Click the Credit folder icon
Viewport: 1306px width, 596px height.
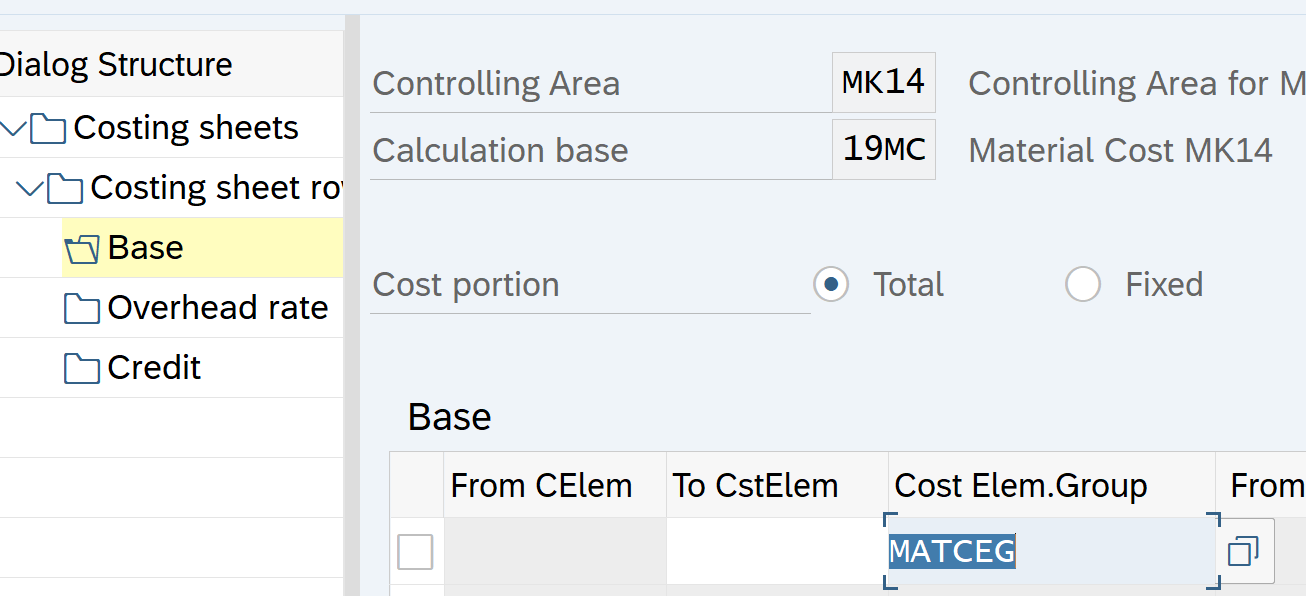[82, 368]
